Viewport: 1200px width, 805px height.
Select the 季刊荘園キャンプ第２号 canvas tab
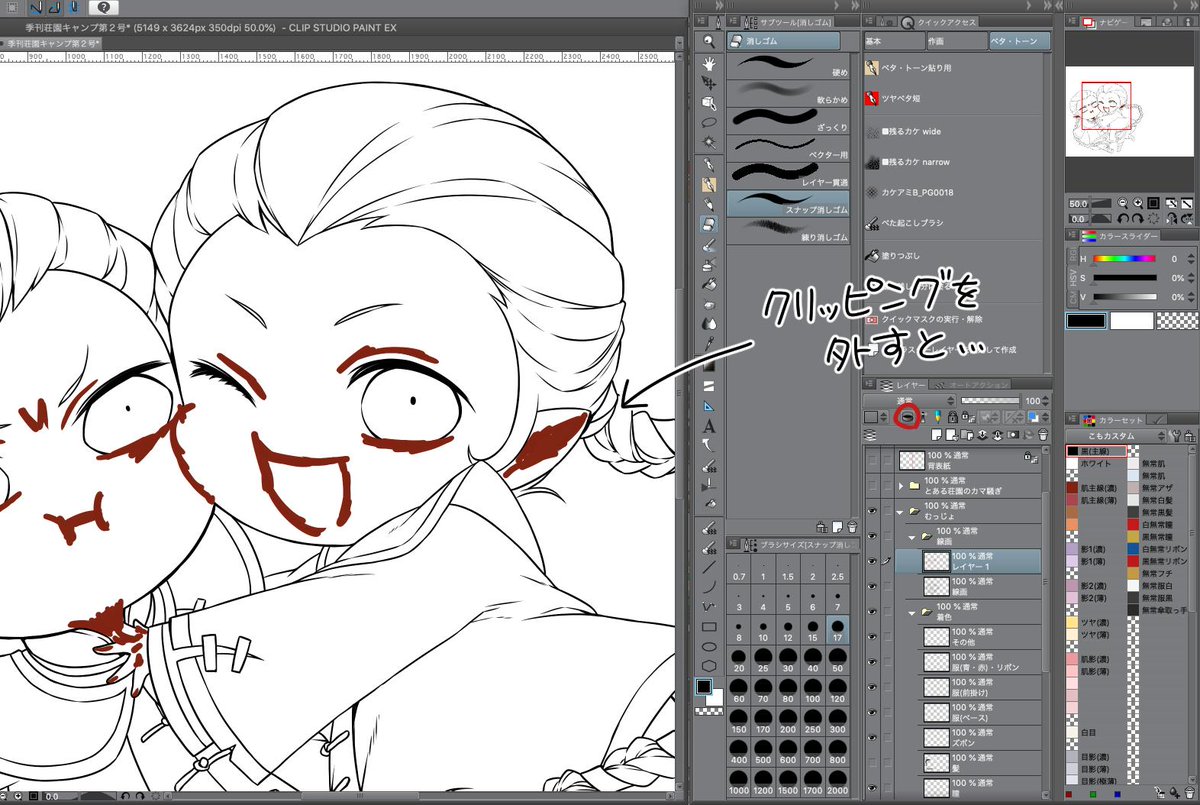(51, 43)
